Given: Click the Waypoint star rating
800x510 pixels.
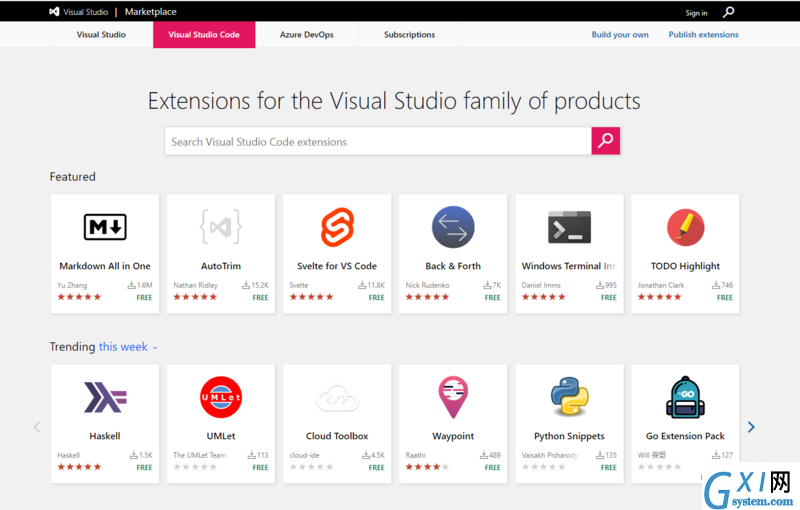Looking at the screenshot, I should click(427, 467).
